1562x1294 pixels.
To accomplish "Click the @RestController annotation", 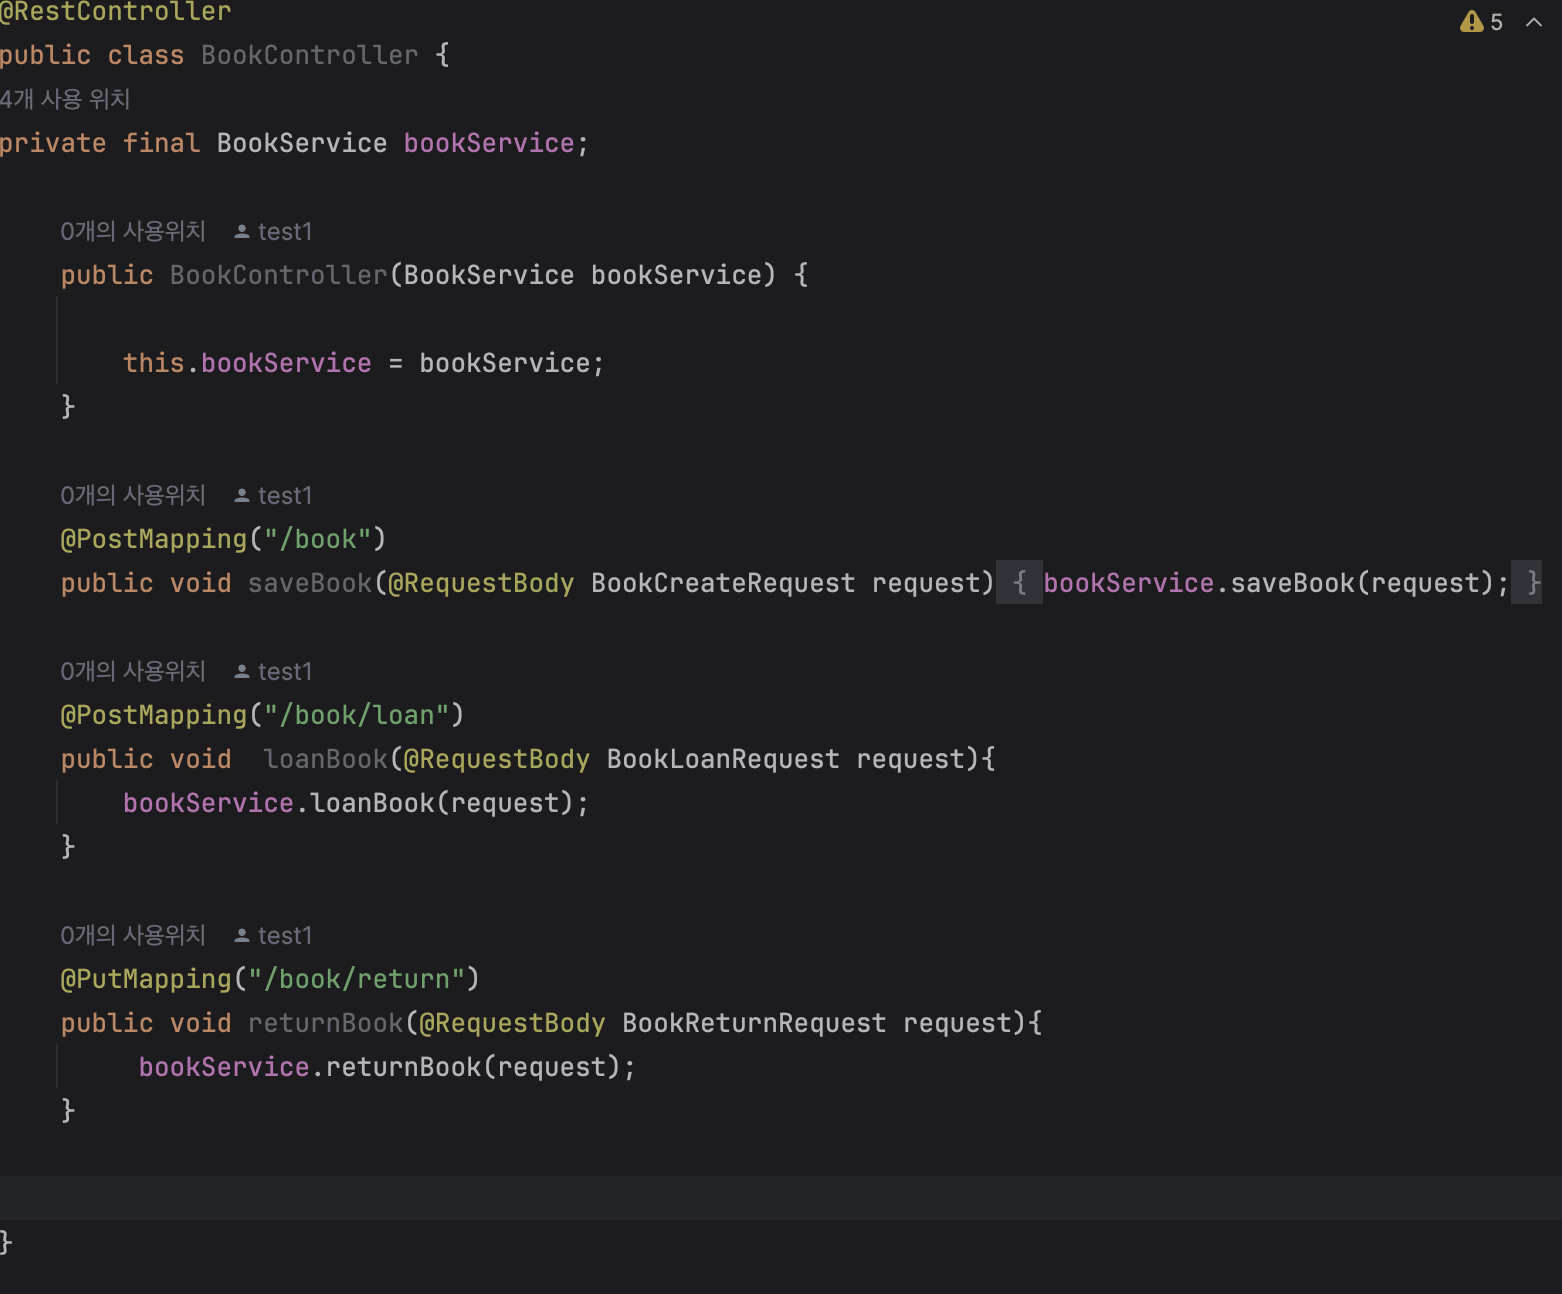I will pyautogui.click(x=116, y=12).
